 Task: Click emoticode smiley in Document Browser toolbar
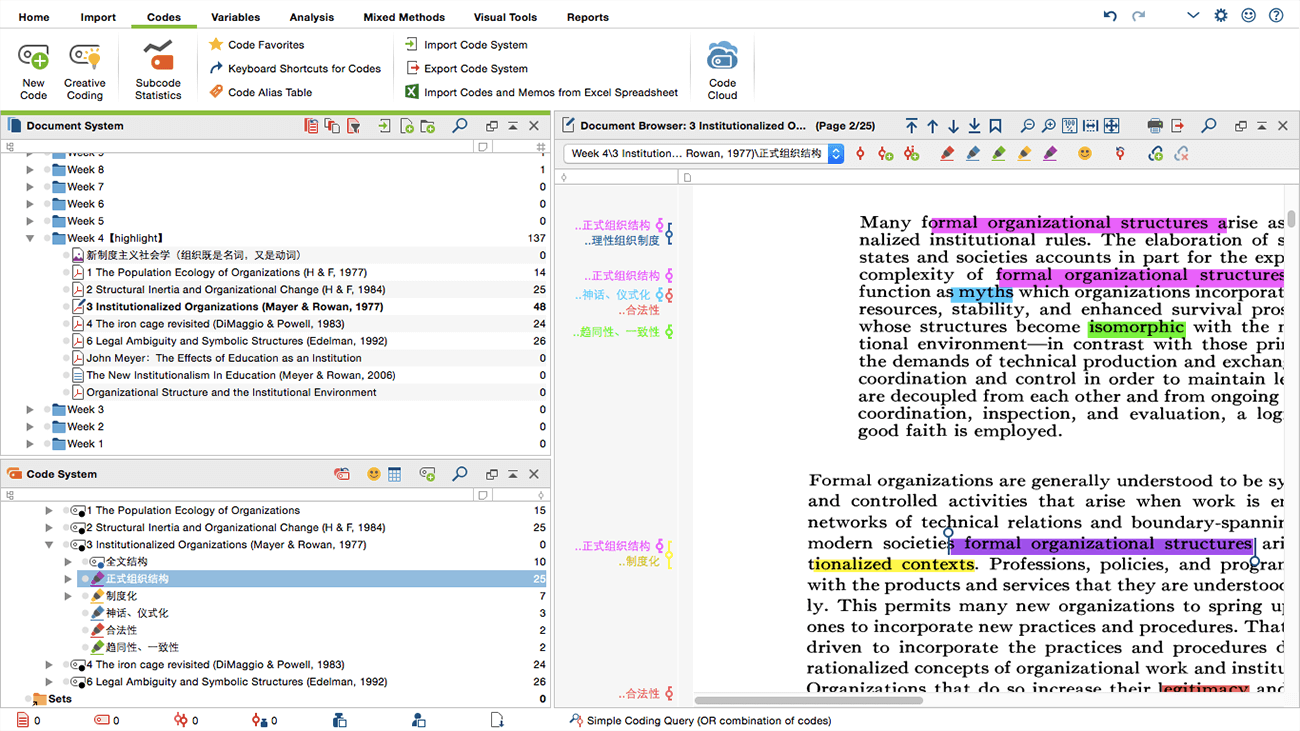(1085, 154)
